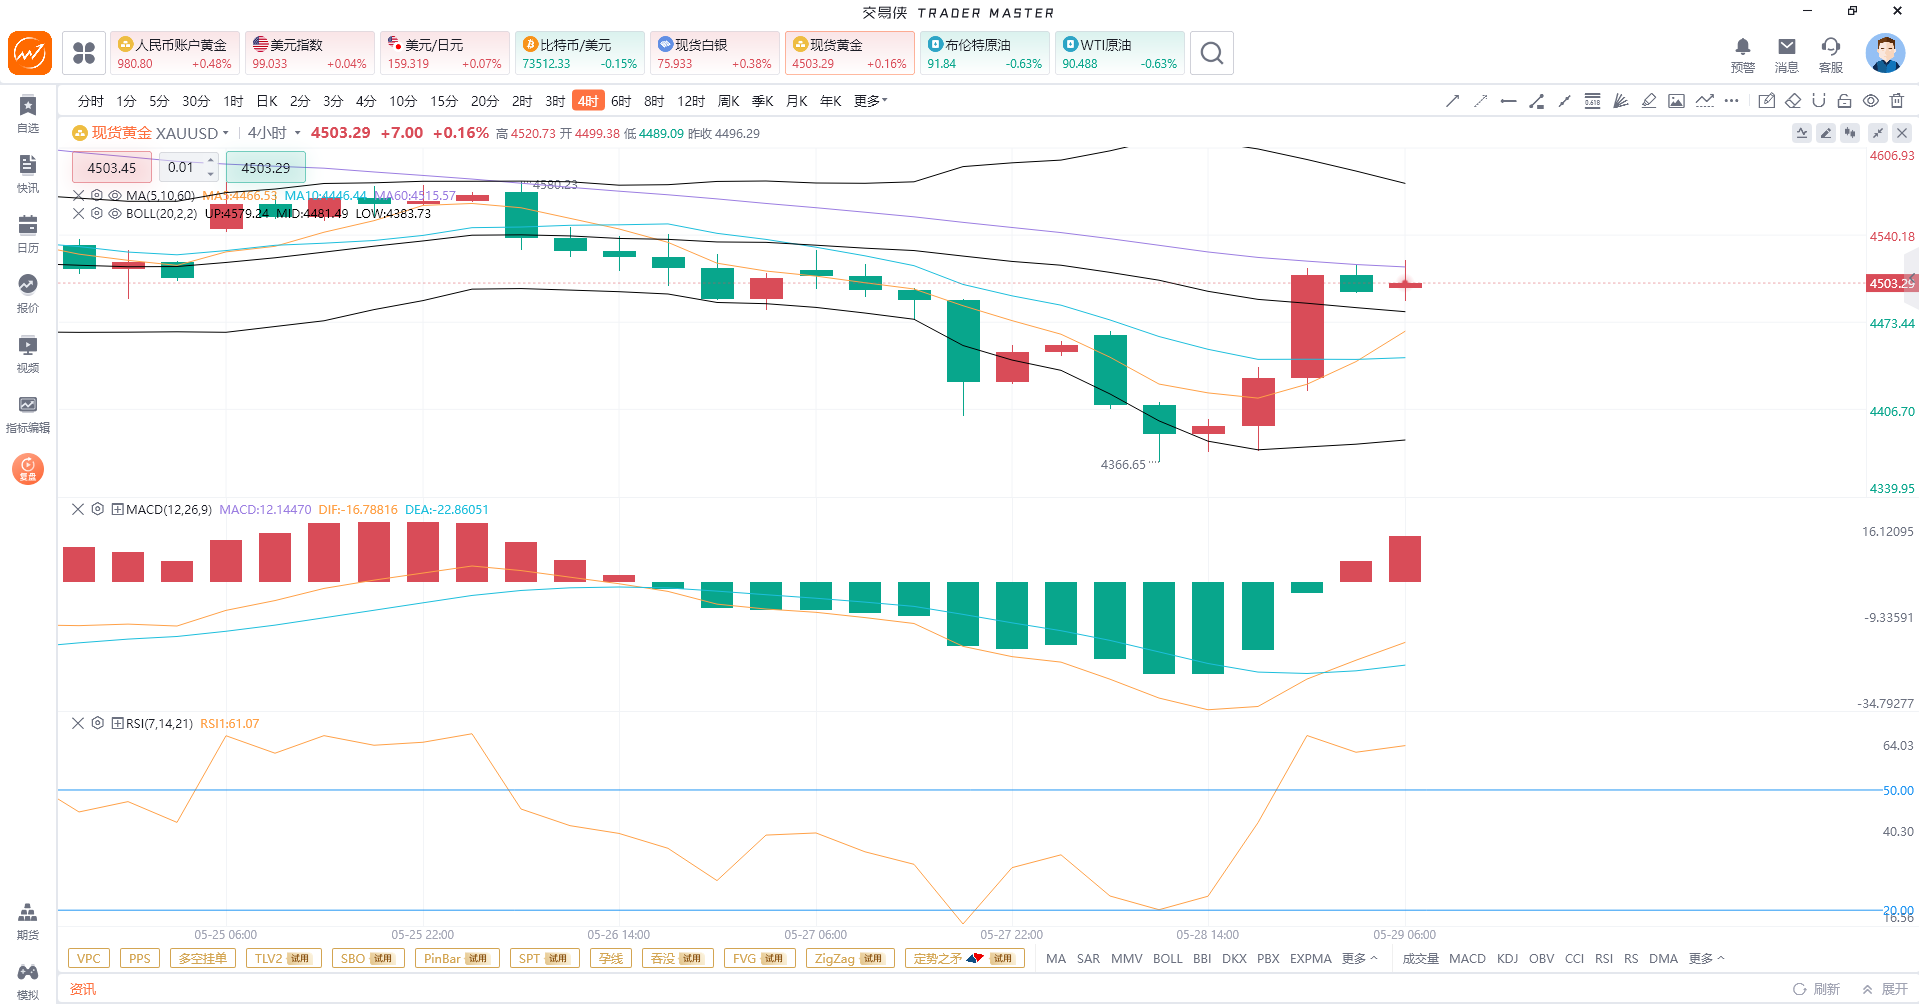Toggle MA(5,10,60) indicator visibility eye
Viewport: 1919px width, 1004px height.
click(x=115, y=196)
